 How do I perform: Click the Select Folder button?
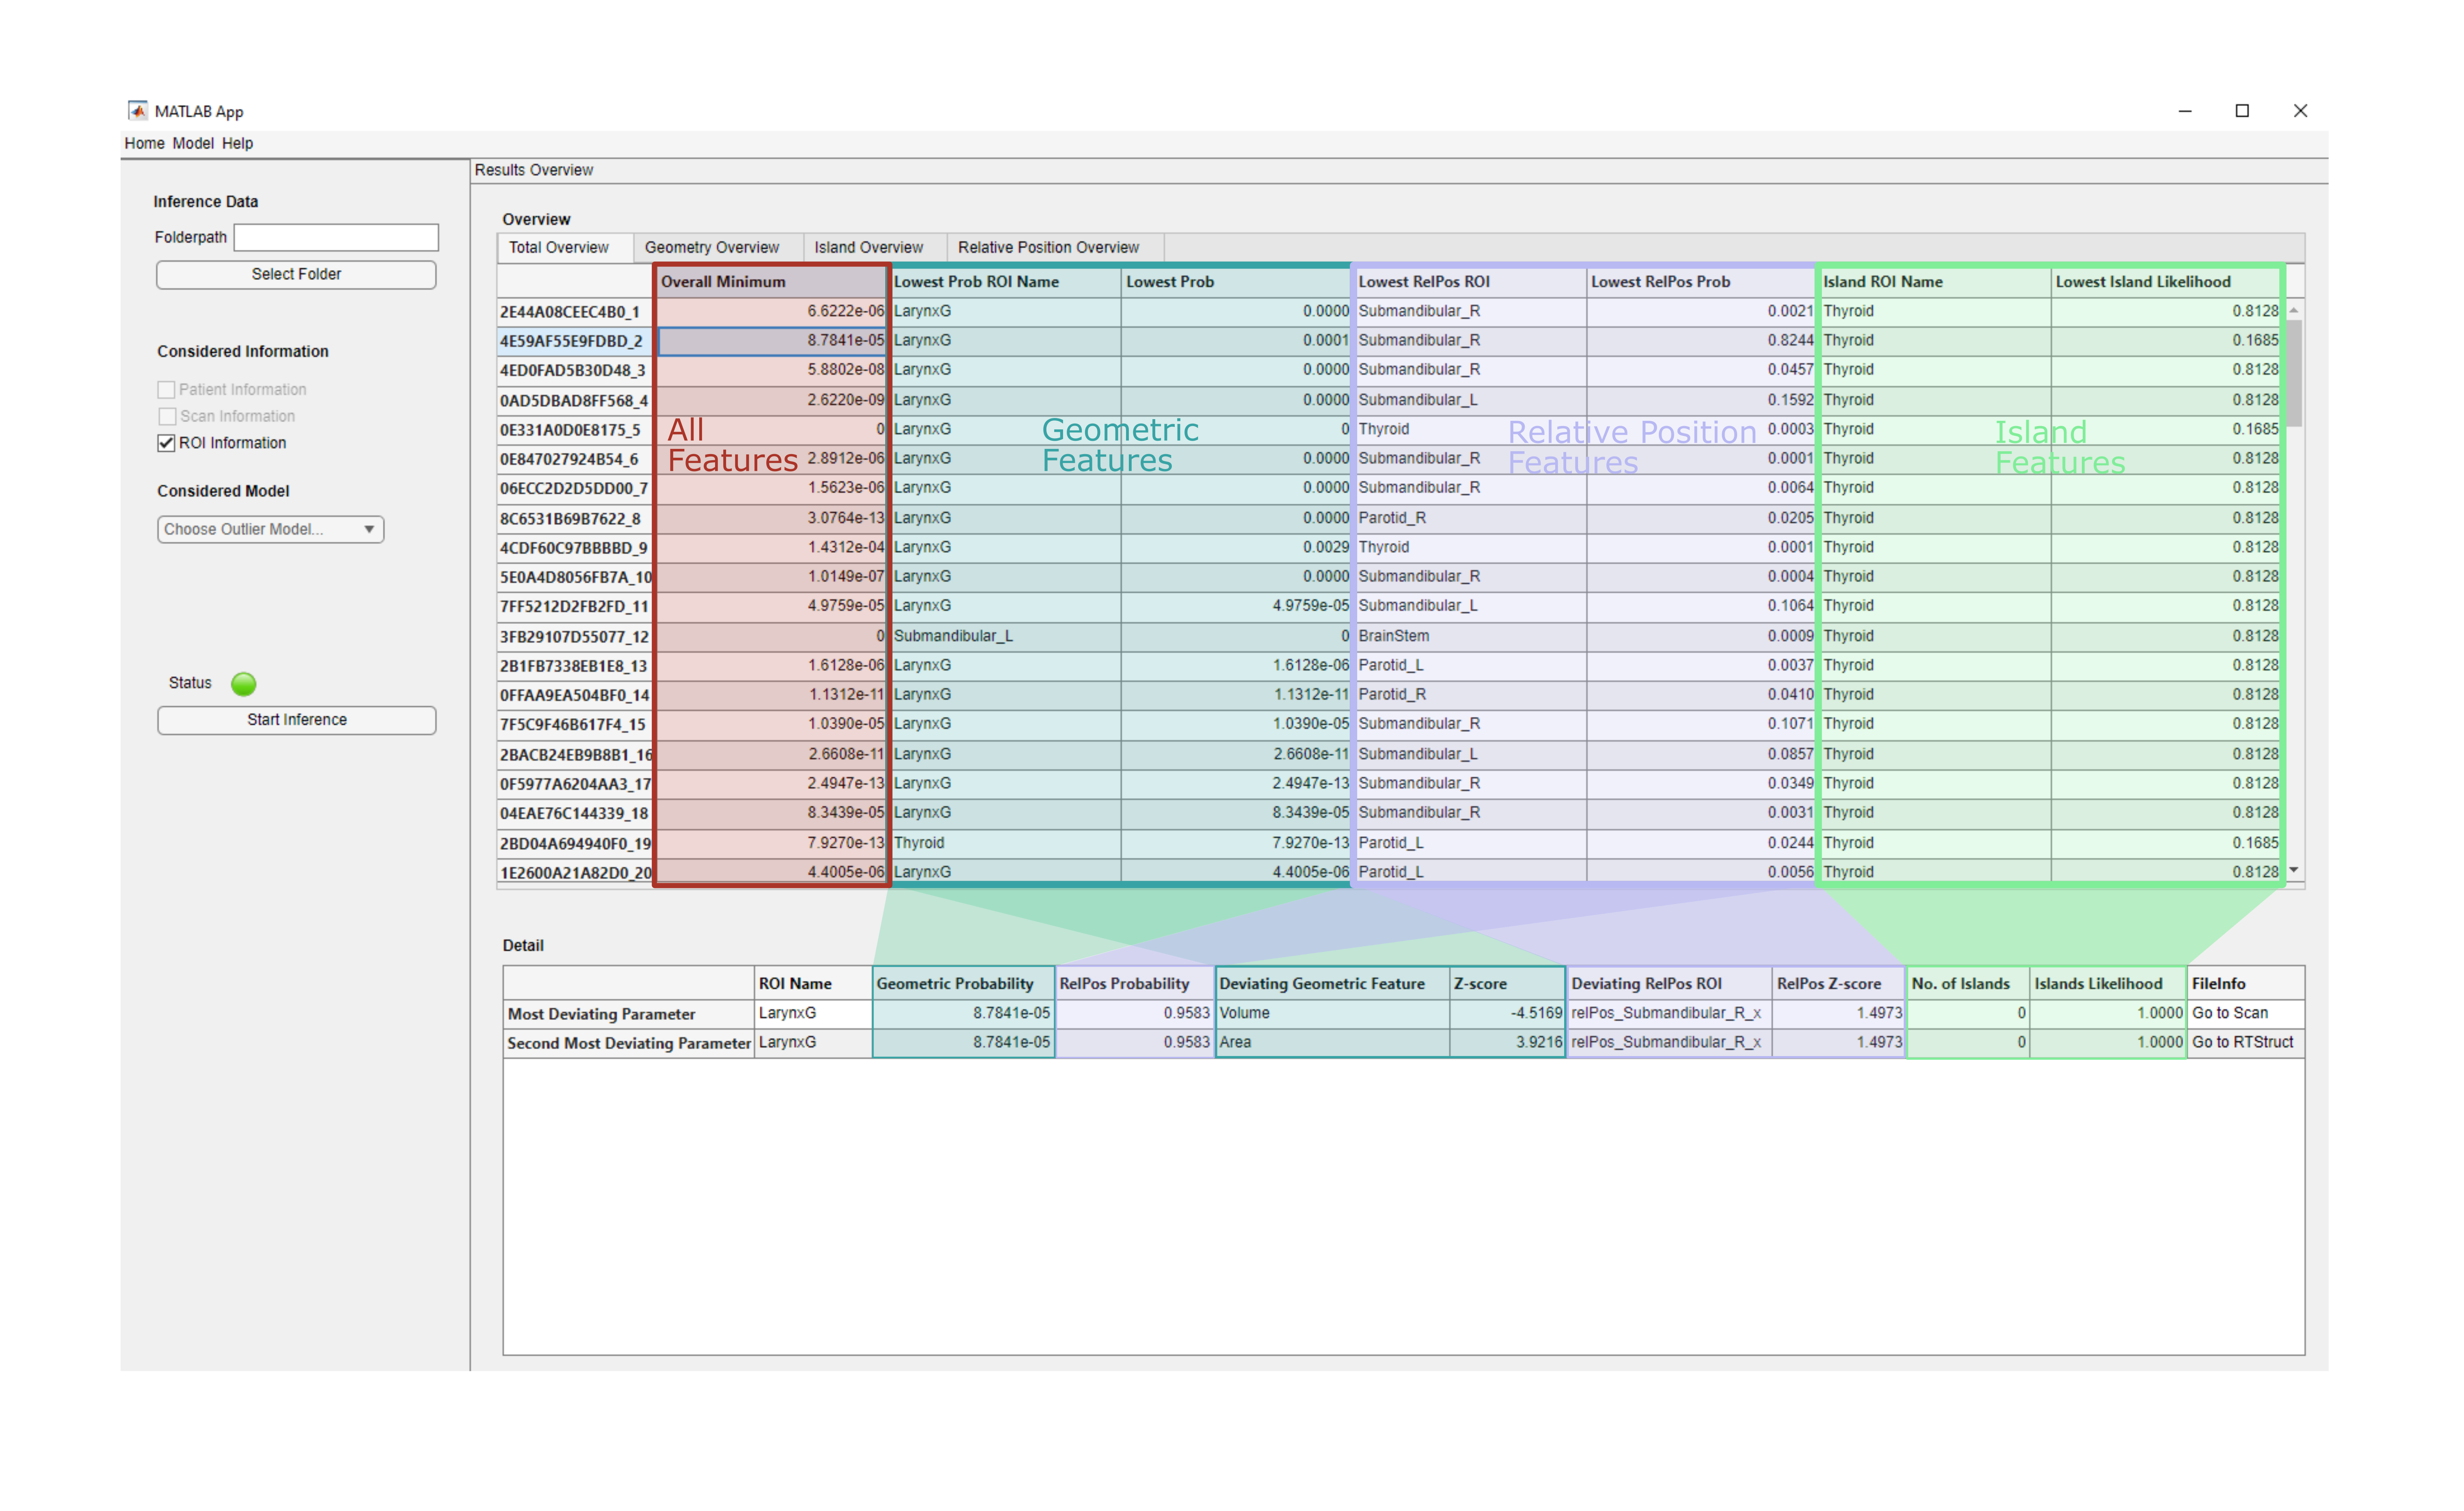click(x=296, y=275)
